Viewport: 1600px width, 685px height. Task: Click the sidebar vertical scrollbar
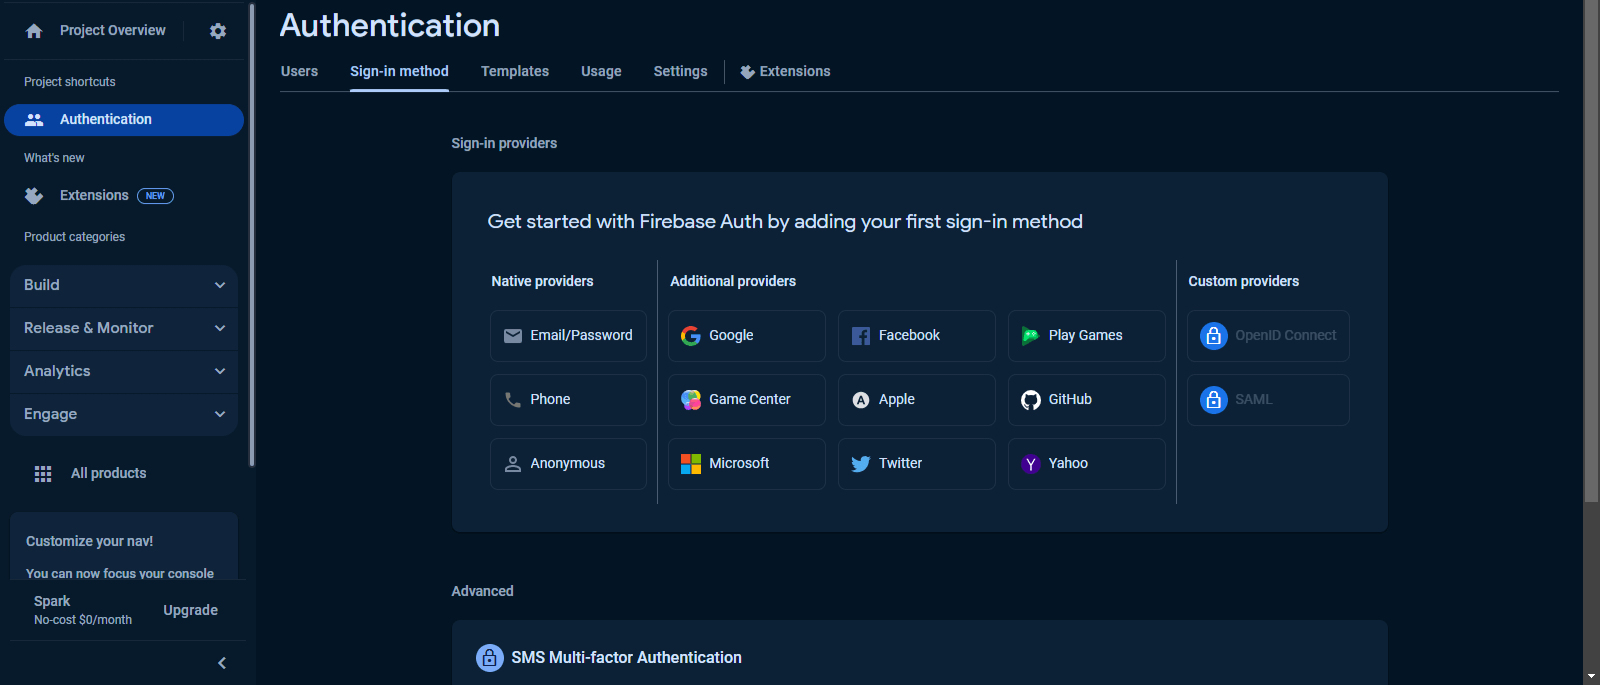[252, 235]
